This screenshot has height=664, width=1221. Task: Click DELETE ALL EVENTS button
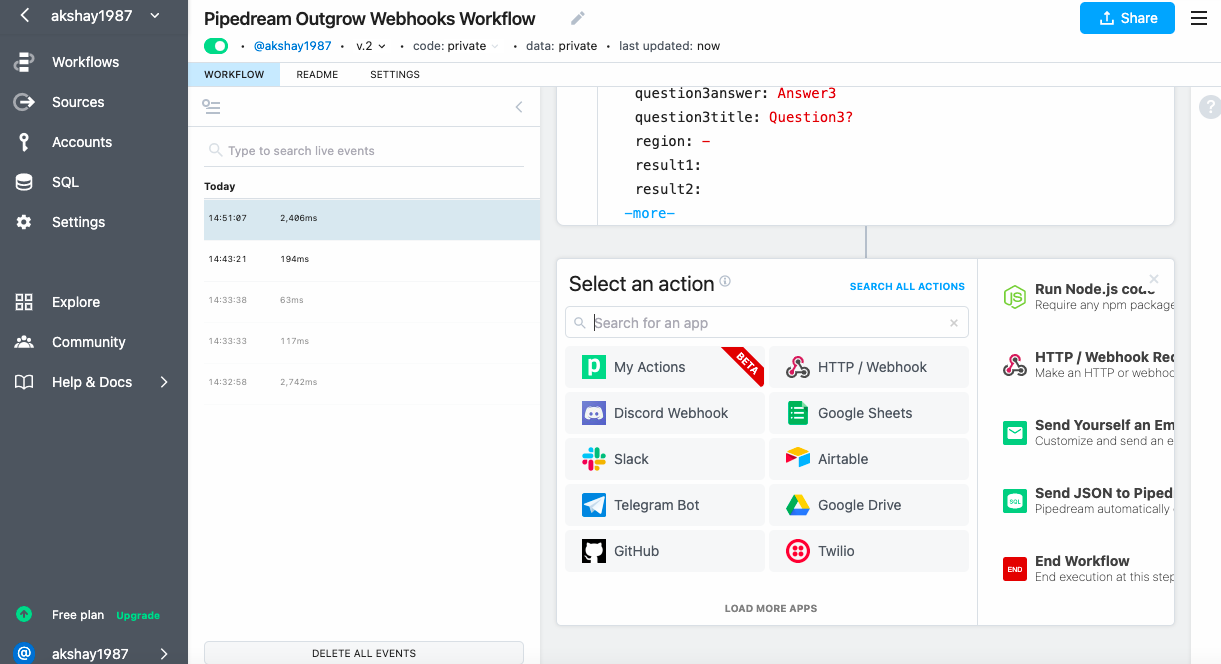[364, 653]
